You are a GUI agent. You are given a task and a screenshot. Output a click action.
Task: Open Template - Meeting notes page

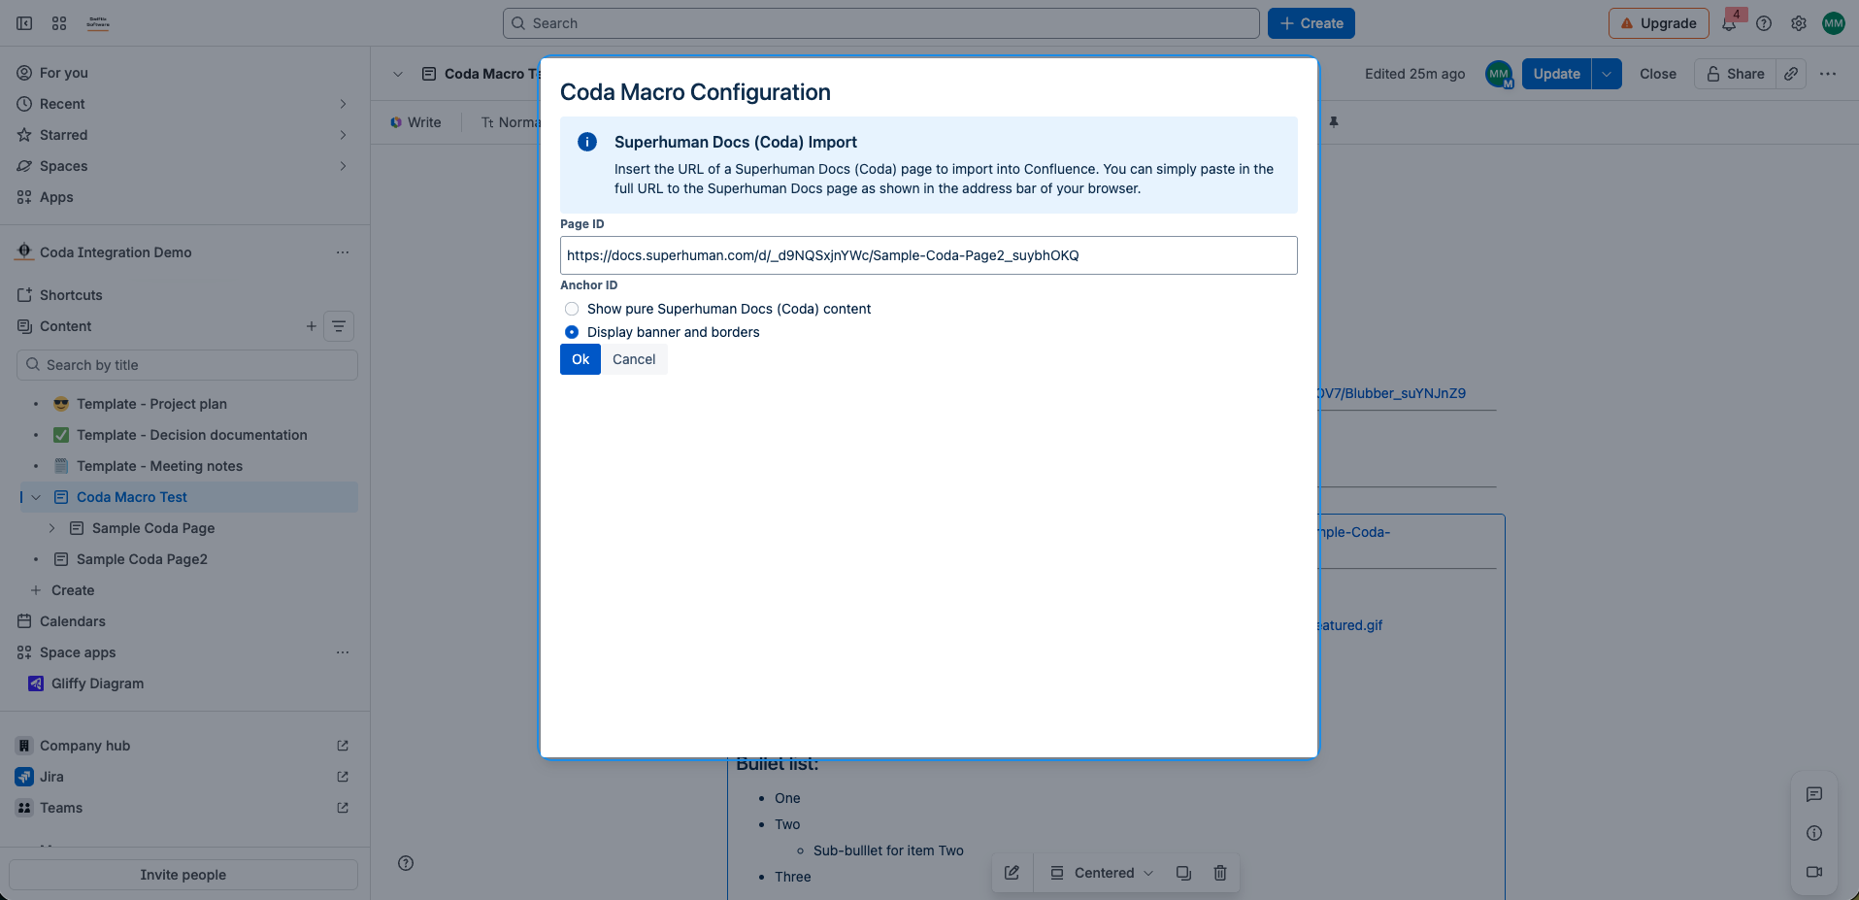160,466
